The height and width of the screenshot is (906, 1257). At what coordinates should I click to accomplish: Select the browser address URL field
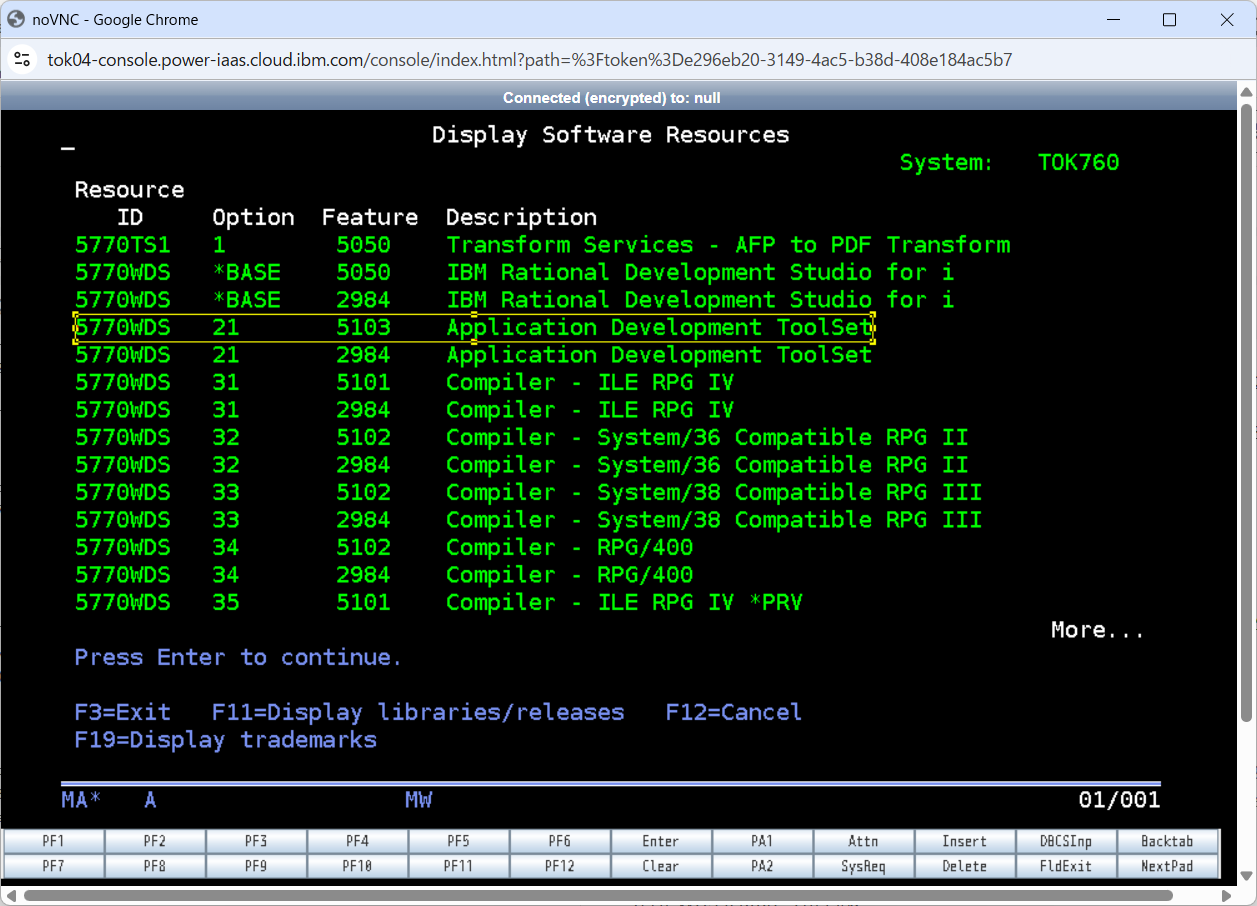click(x=530, y=60)
